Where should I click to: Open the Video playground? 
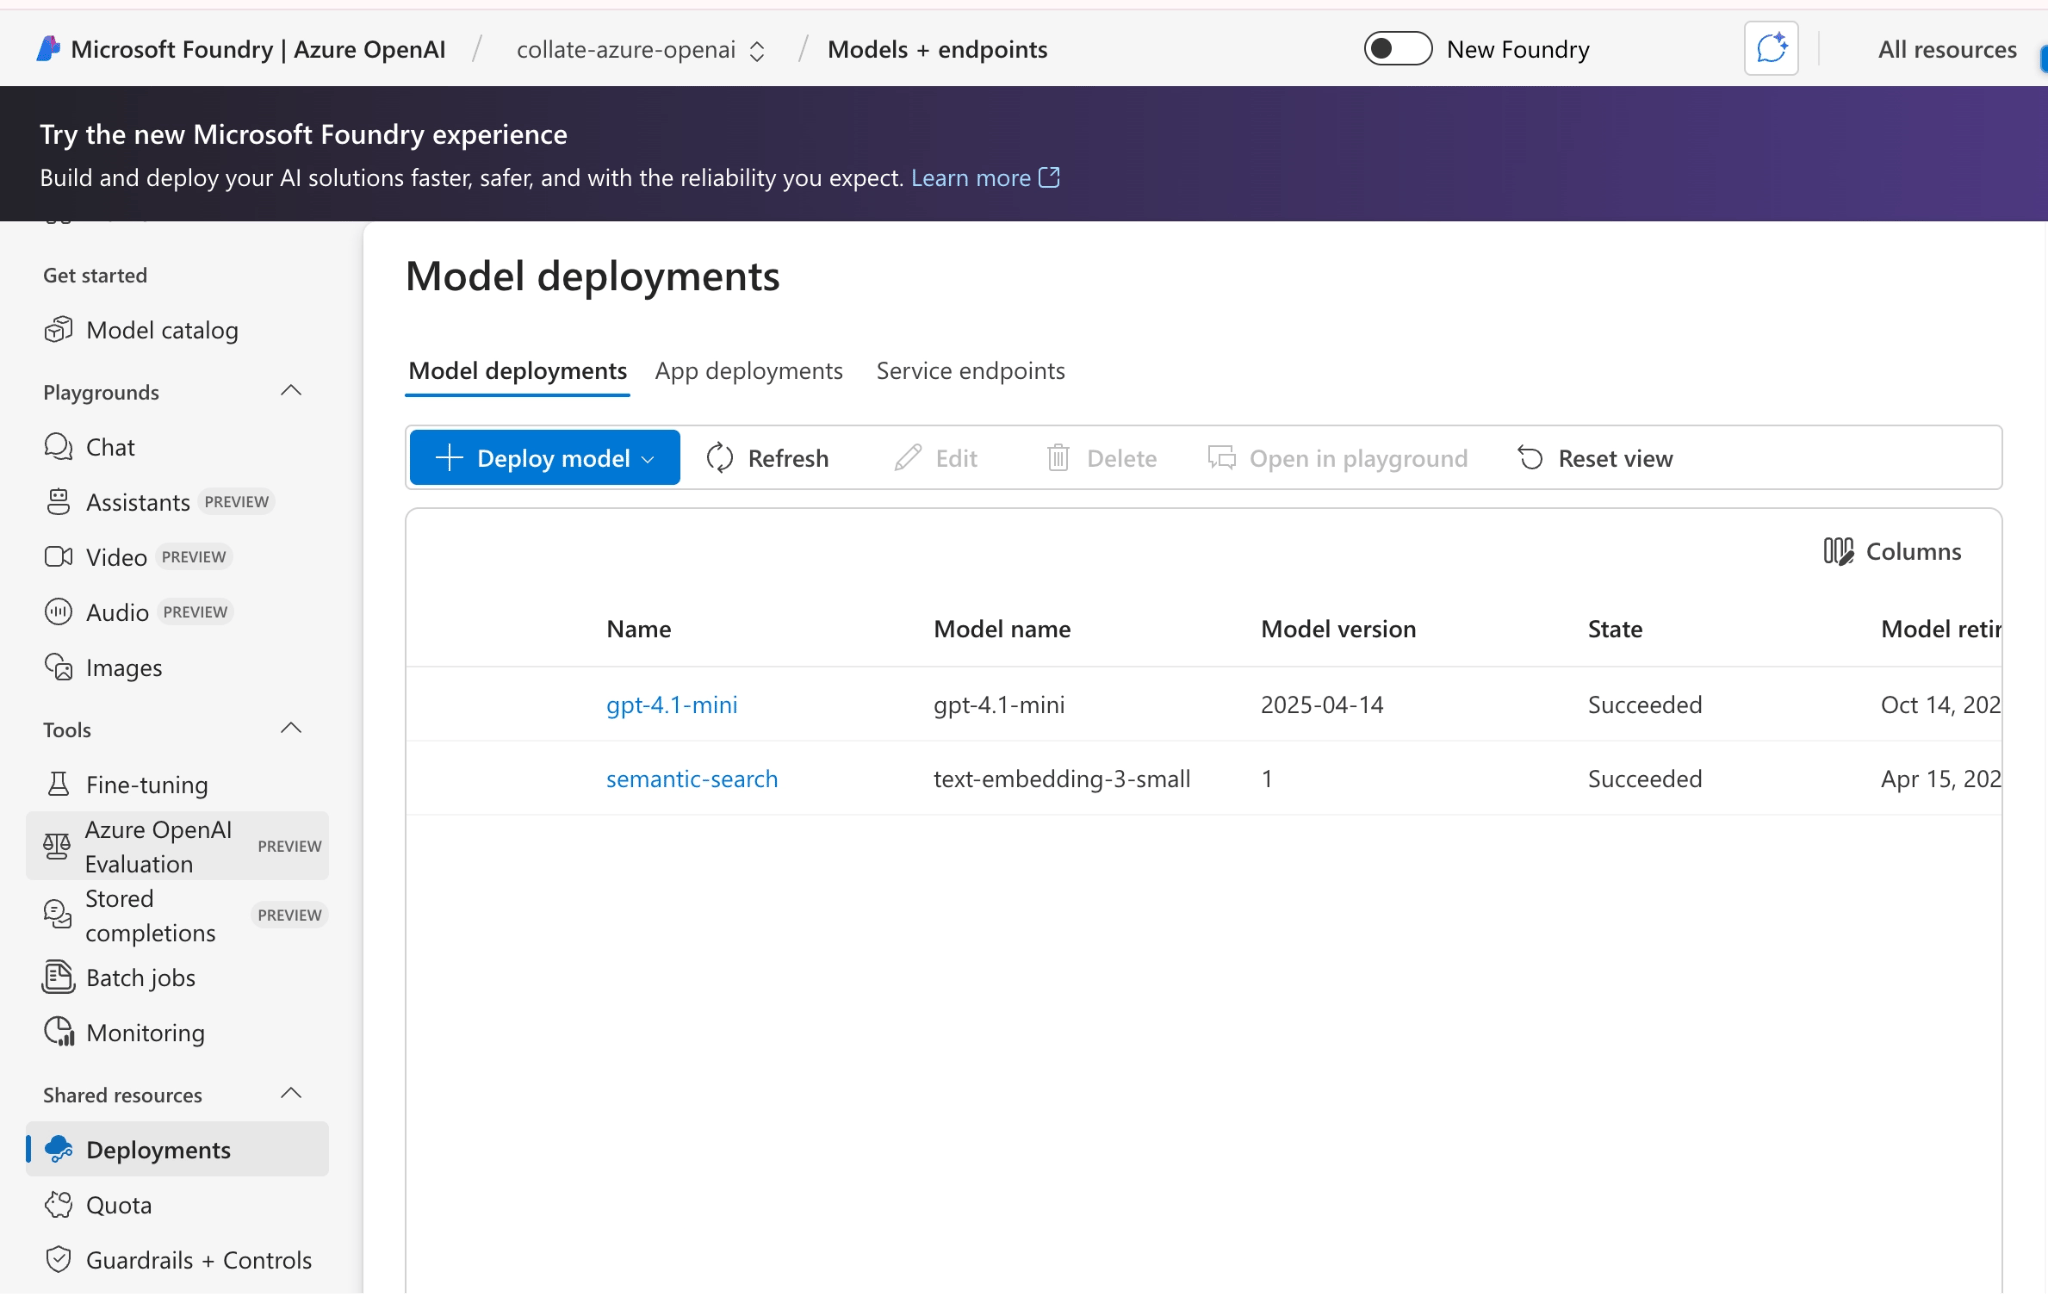[x=137, y=557]
